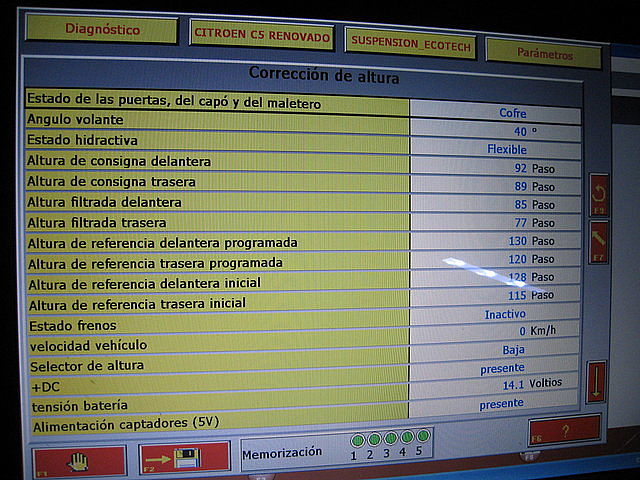
Task: Click the Altura de consigna delantera row
Action: 215,162
